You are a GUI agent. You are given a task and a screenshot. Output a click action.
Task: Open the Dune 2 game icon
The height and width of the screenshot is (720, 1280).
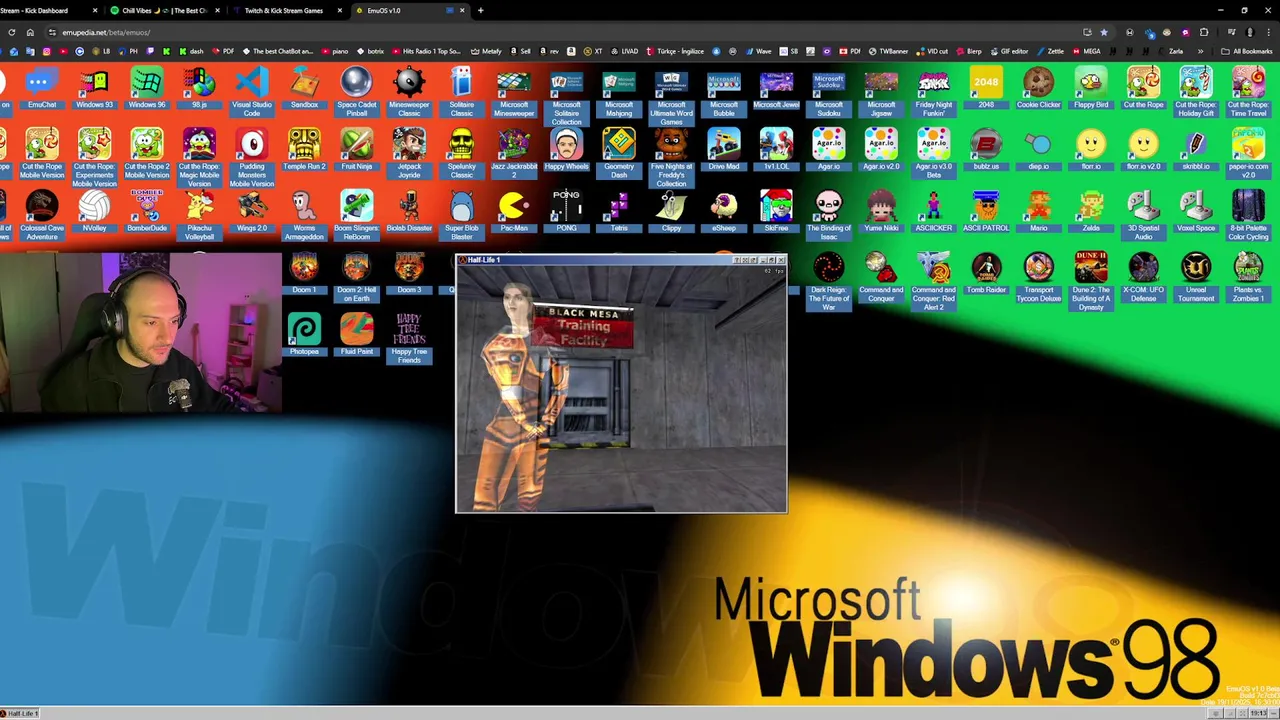(1091, 281)
